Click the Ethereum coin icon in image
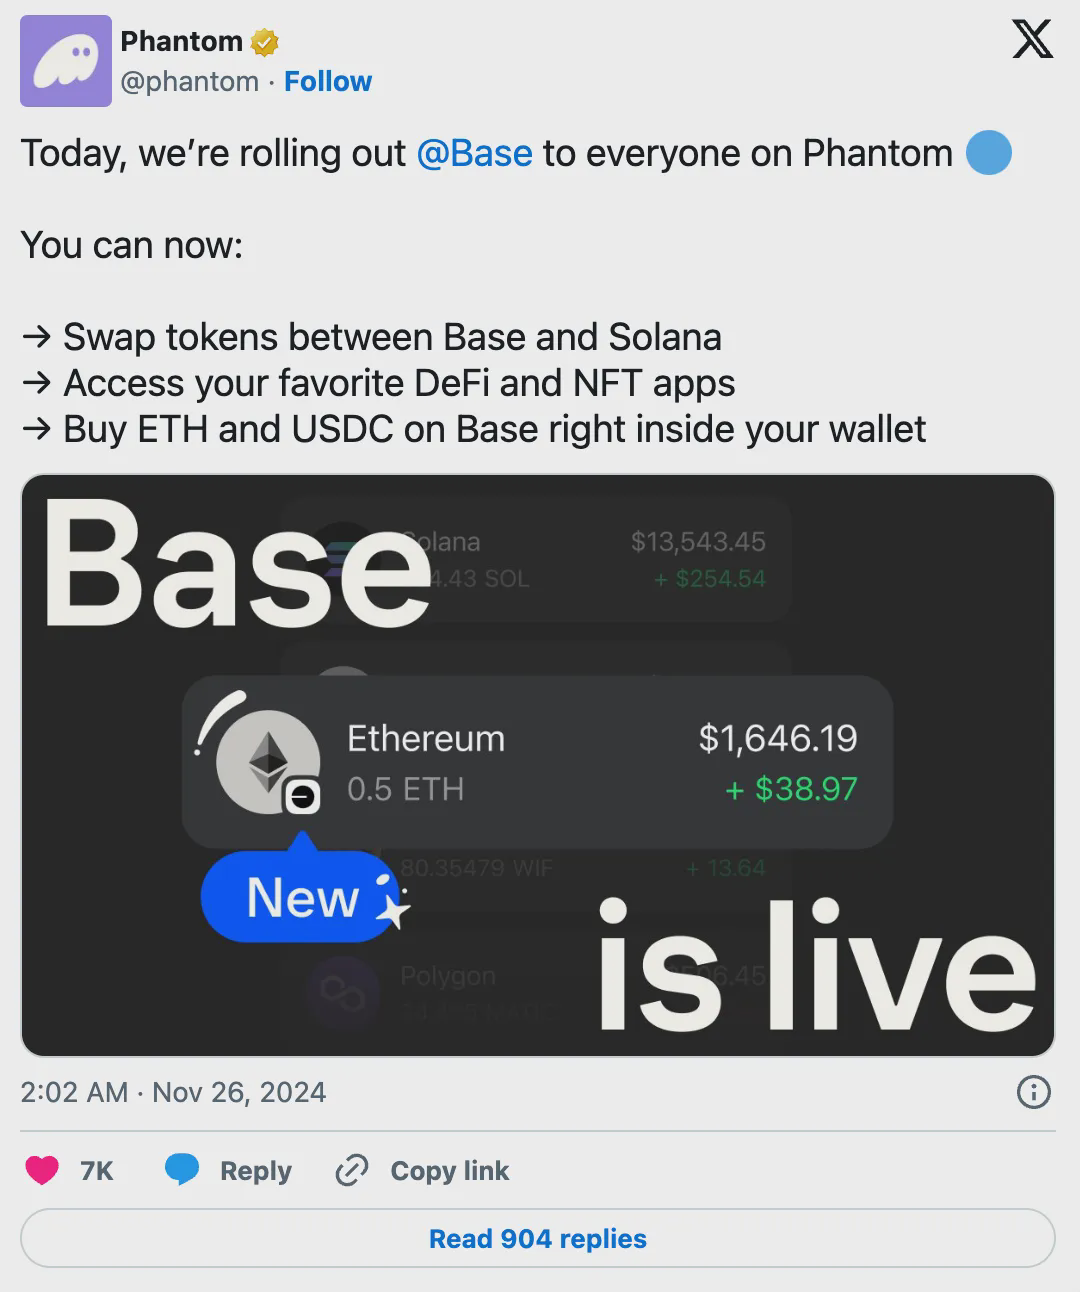Screen dimensions: 1080x1292 [268, 763]
